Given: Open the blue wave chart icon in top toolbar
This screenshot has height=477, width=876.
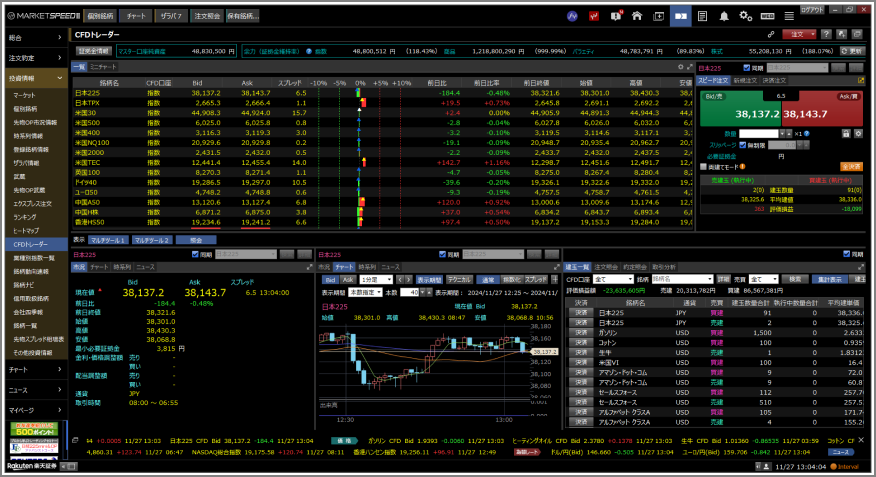Looking at the screenshot, I should [x=572, y=16].
